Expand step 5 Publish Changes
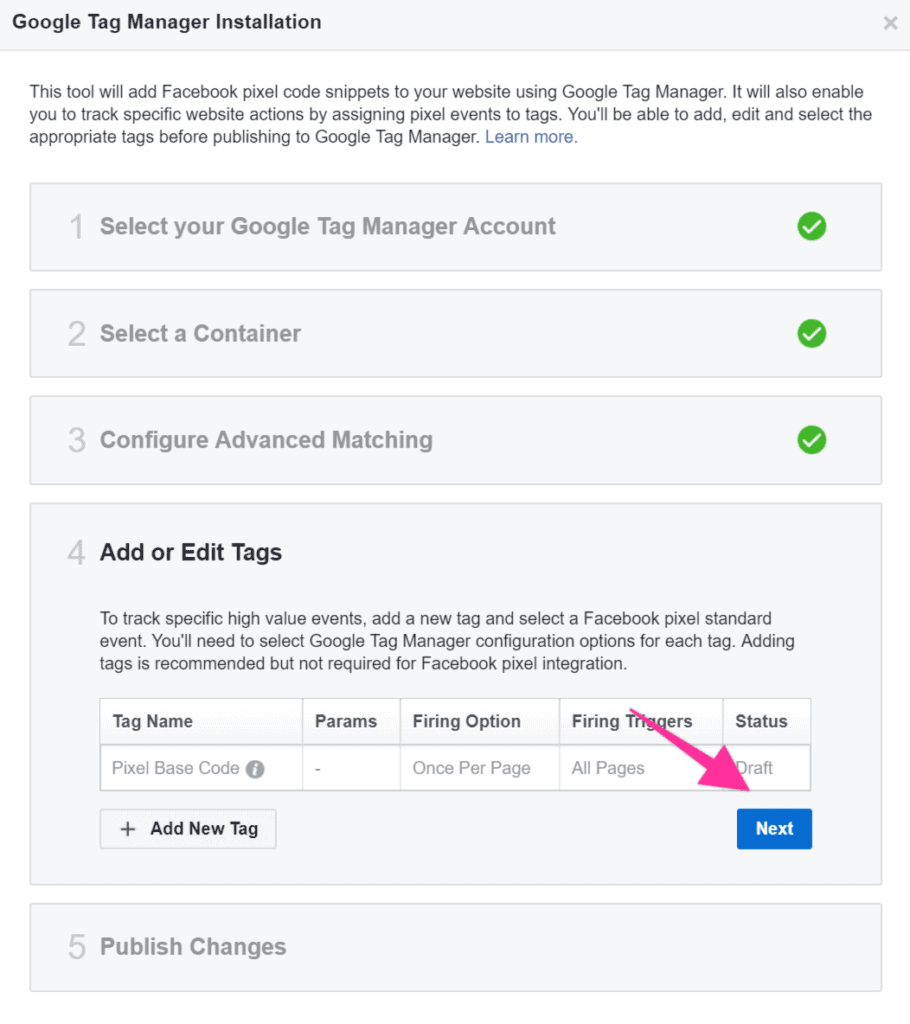910x1024 pixels. (x=455, y=948)
